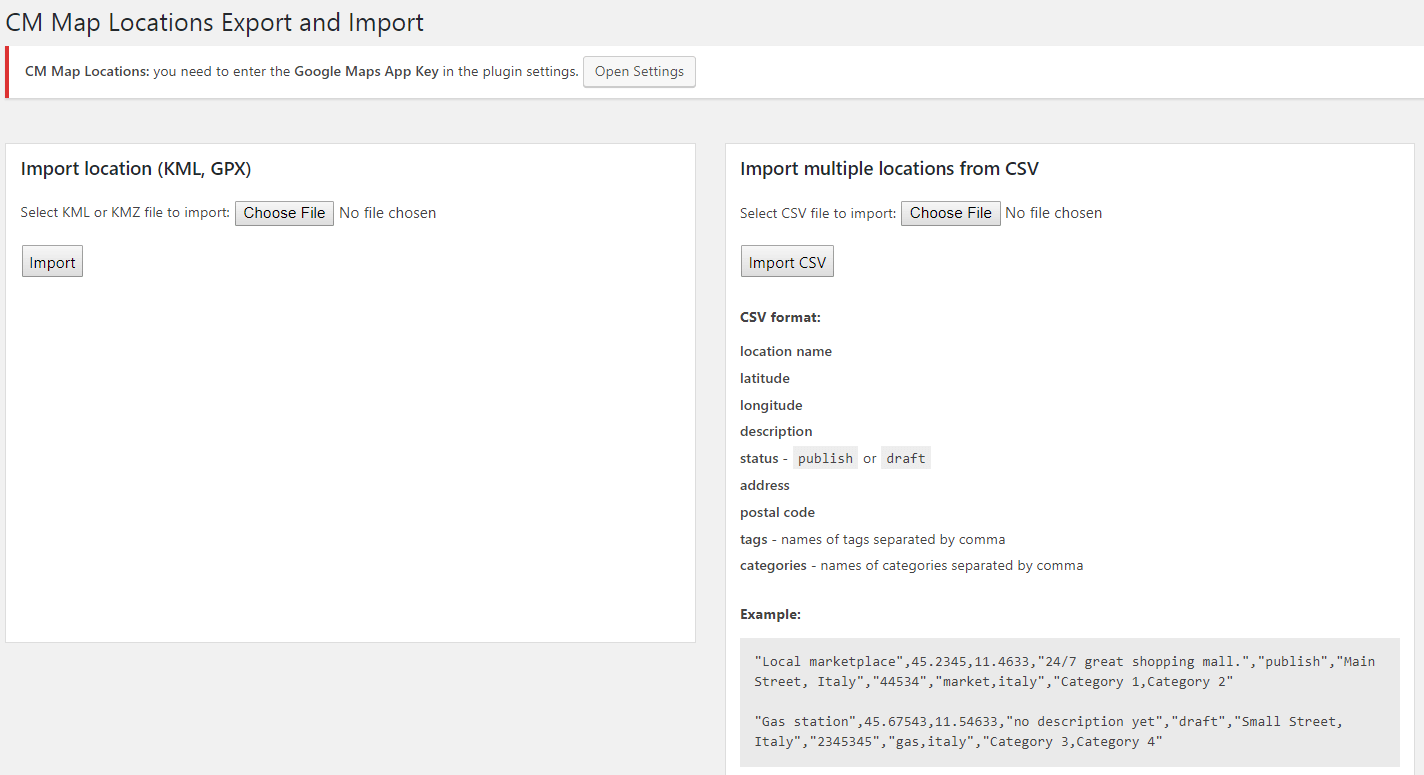Click 'No file chosen' beside CSV file picker
Viewport: 1424px width, 775px height.
[x=1054, y=213]
